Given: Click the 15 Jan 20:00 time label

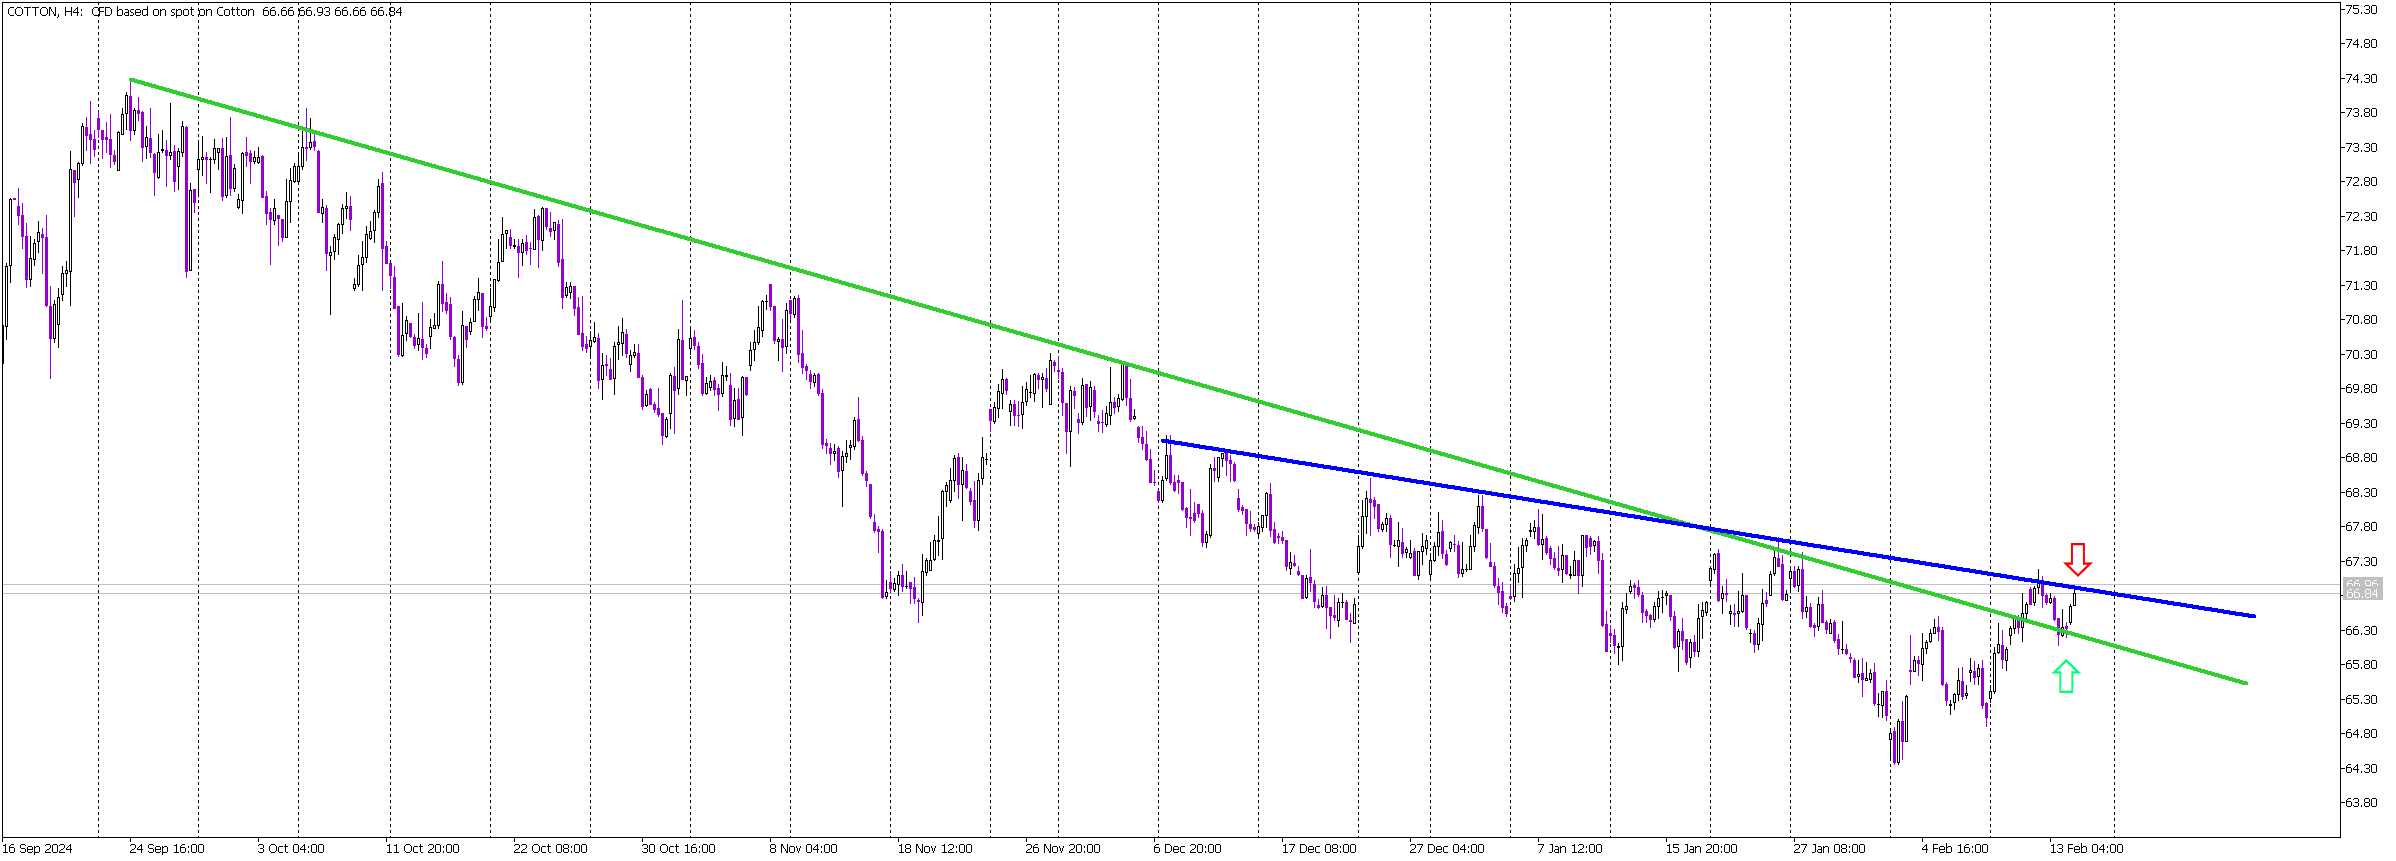Looking at the screenshot, I should coord(1701,849).
